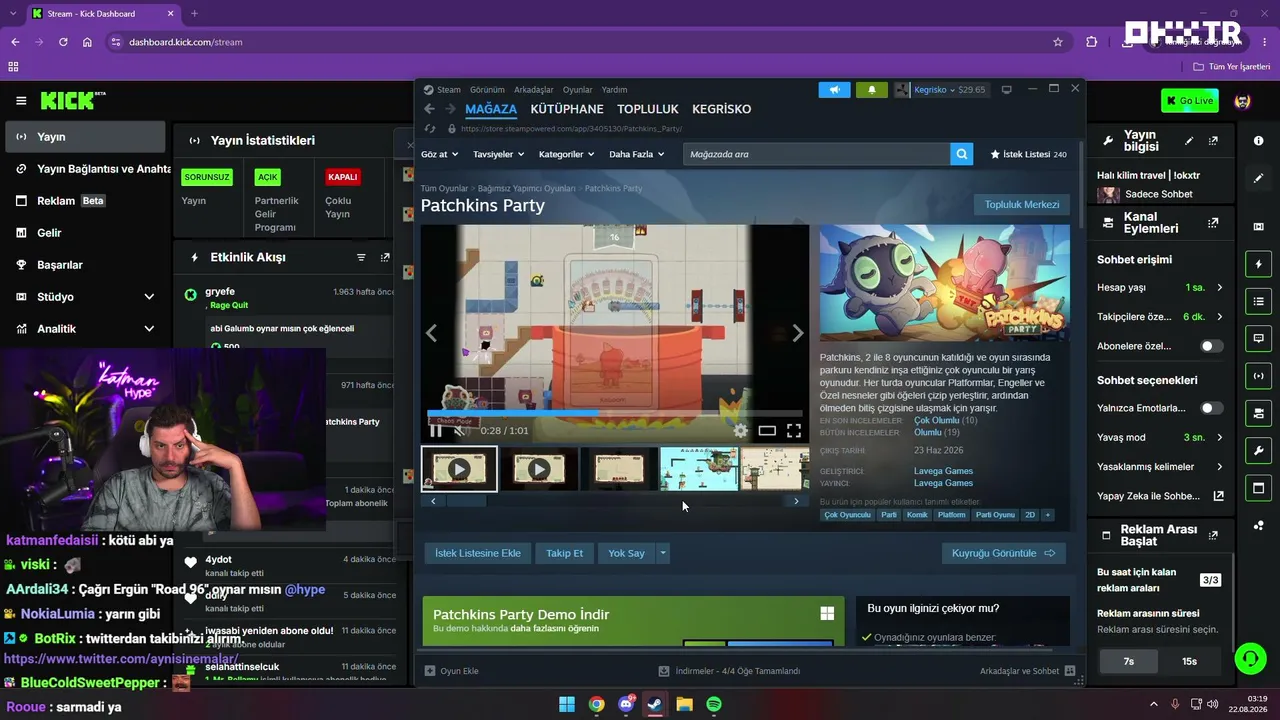The image size is (1280, 720).
Task: Pop out the Reklam Arası Başlat panel
Action: click(1213, 535)
